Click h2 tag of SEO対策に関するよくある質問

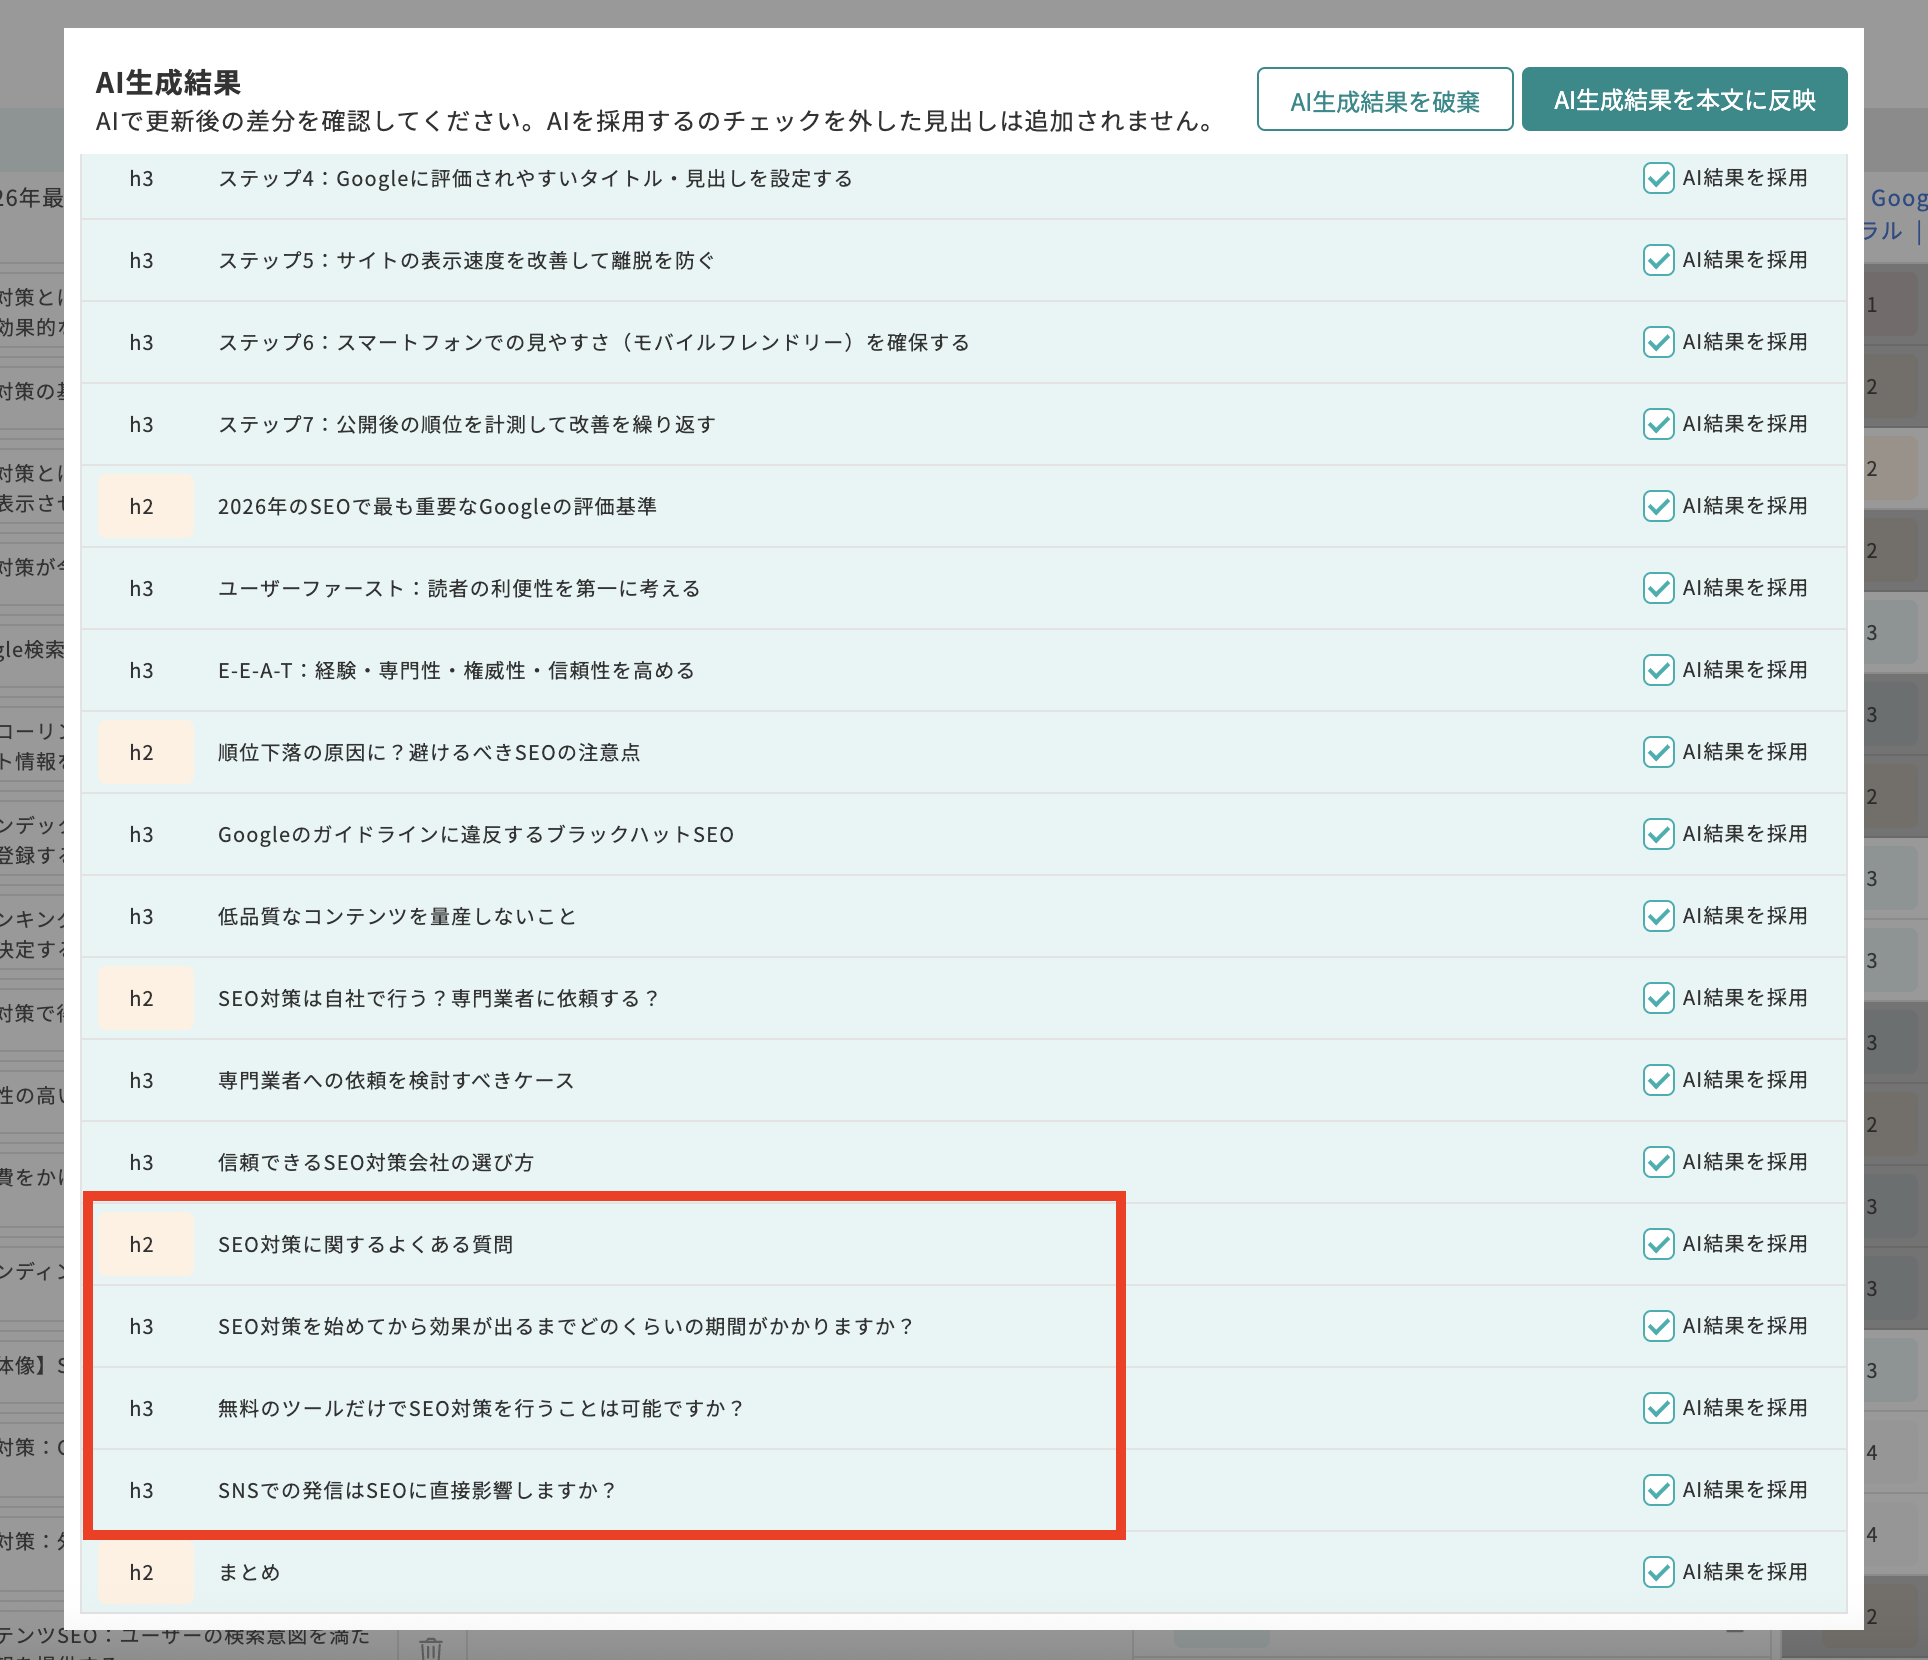pos(144,1245)
